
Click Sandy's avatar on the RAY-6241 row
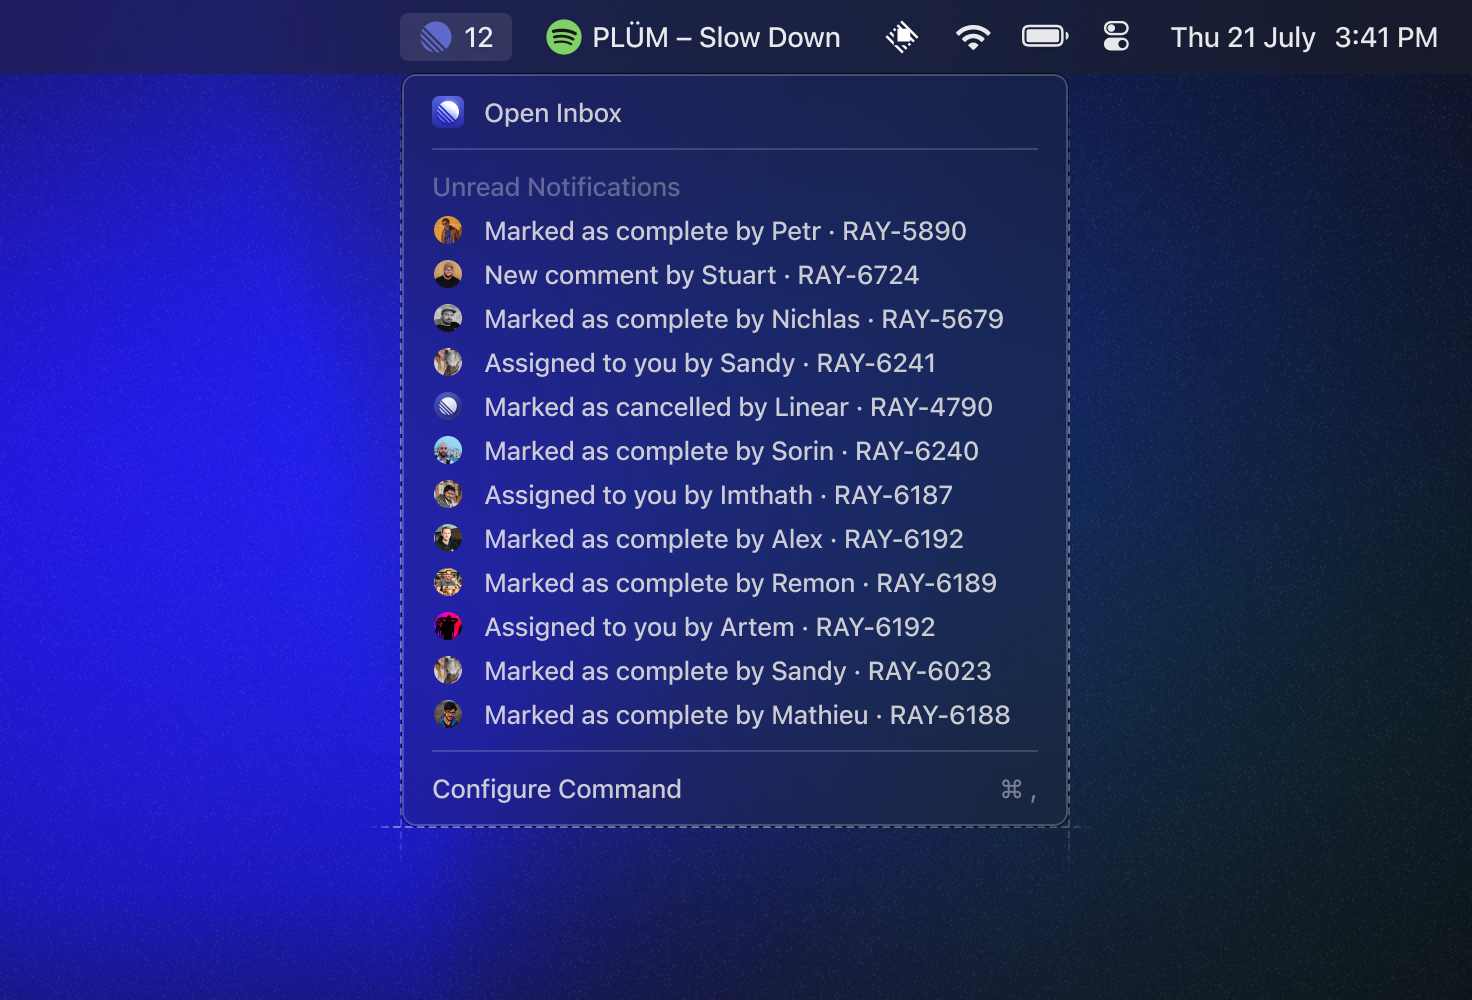448,362
